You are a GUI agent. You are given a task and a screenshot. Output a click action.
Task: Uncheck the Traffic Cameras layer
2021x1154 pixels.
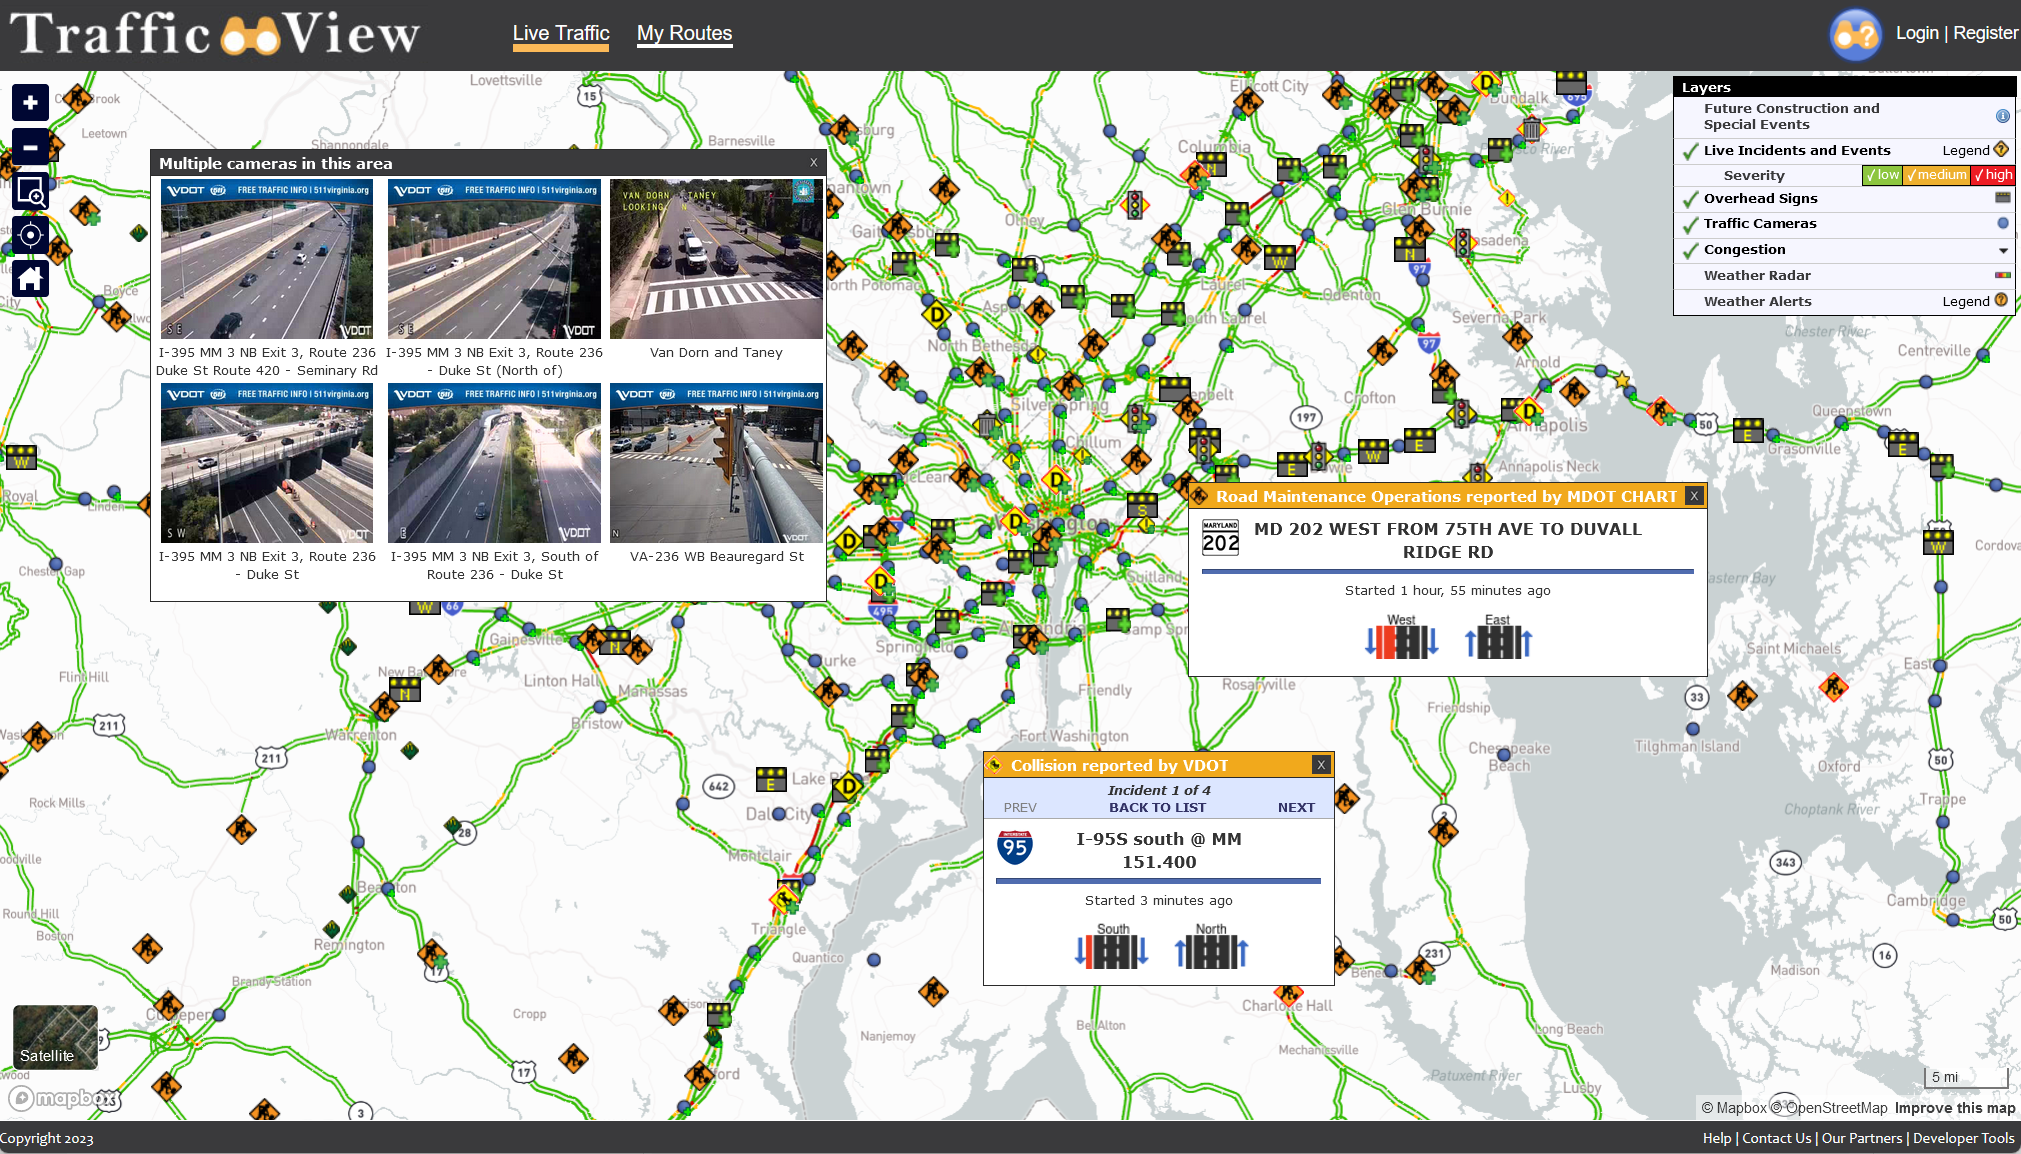1689,224
